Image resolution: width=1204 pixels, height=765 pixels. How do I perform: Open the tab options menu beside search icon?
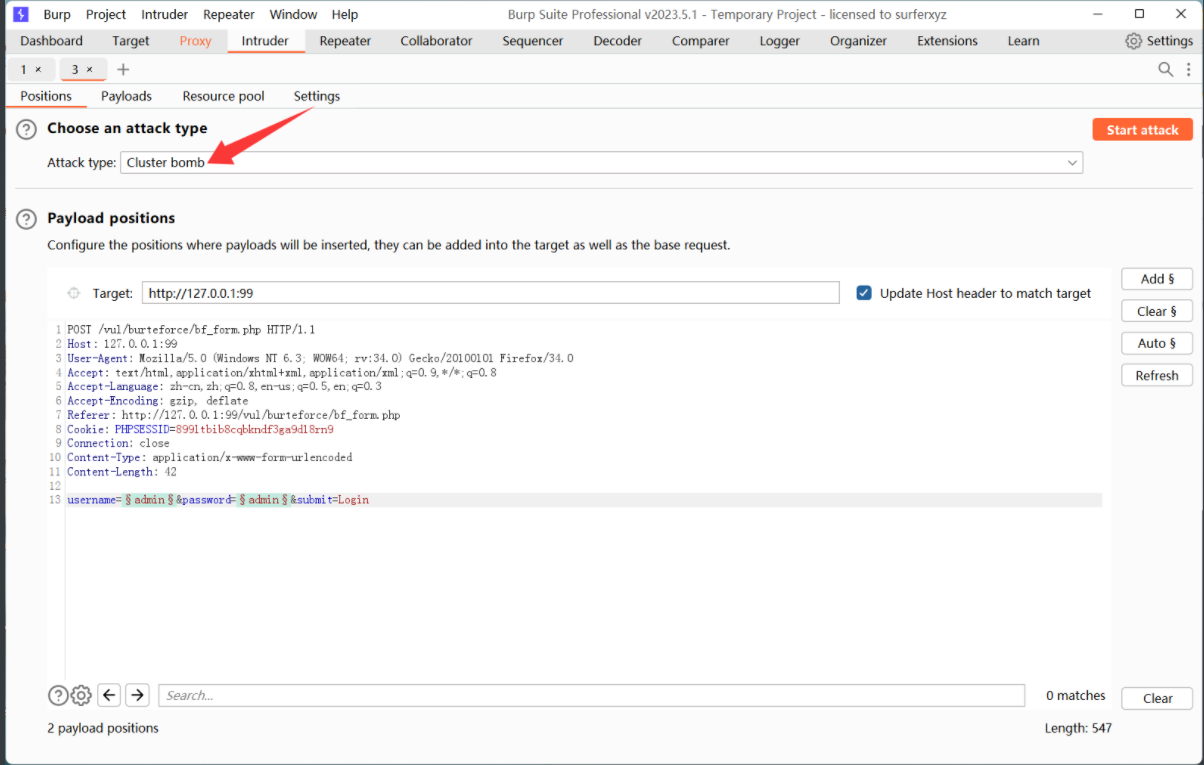[x=1189, y=69]
